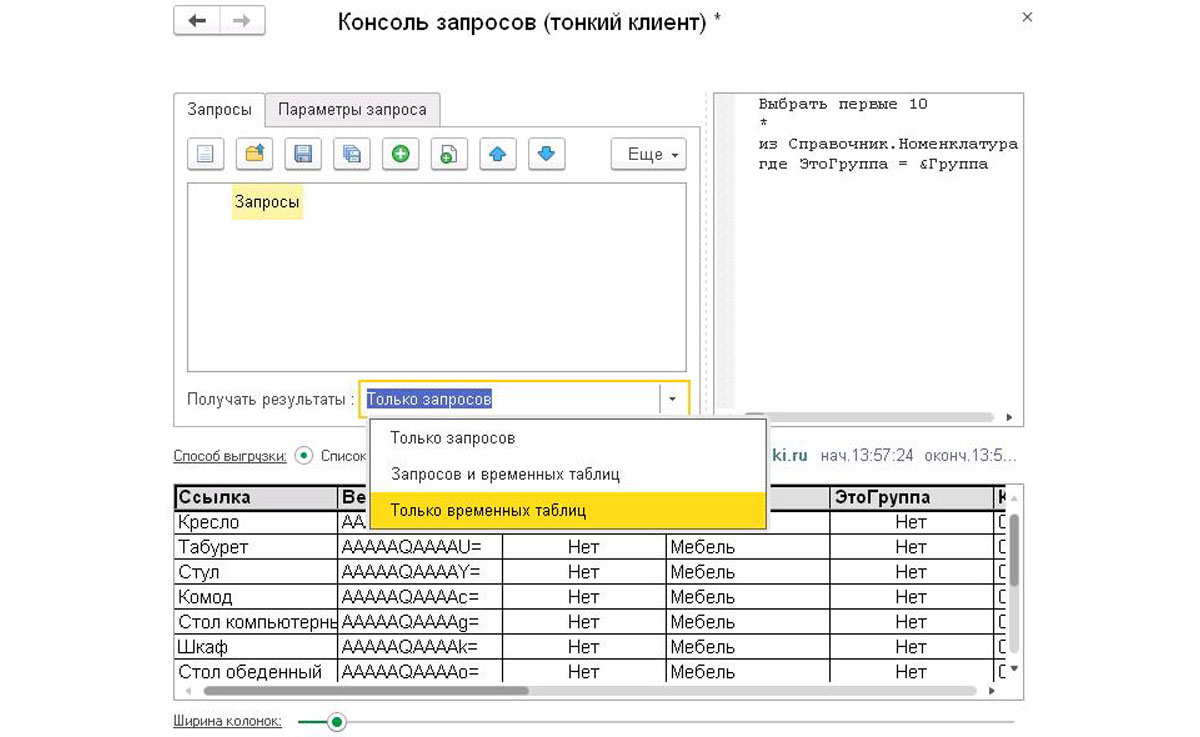Viewport: 1200px width, 737px height.
Task: Select 'Запросов и временных таблиц' option
Action: [x=505, y=474]
